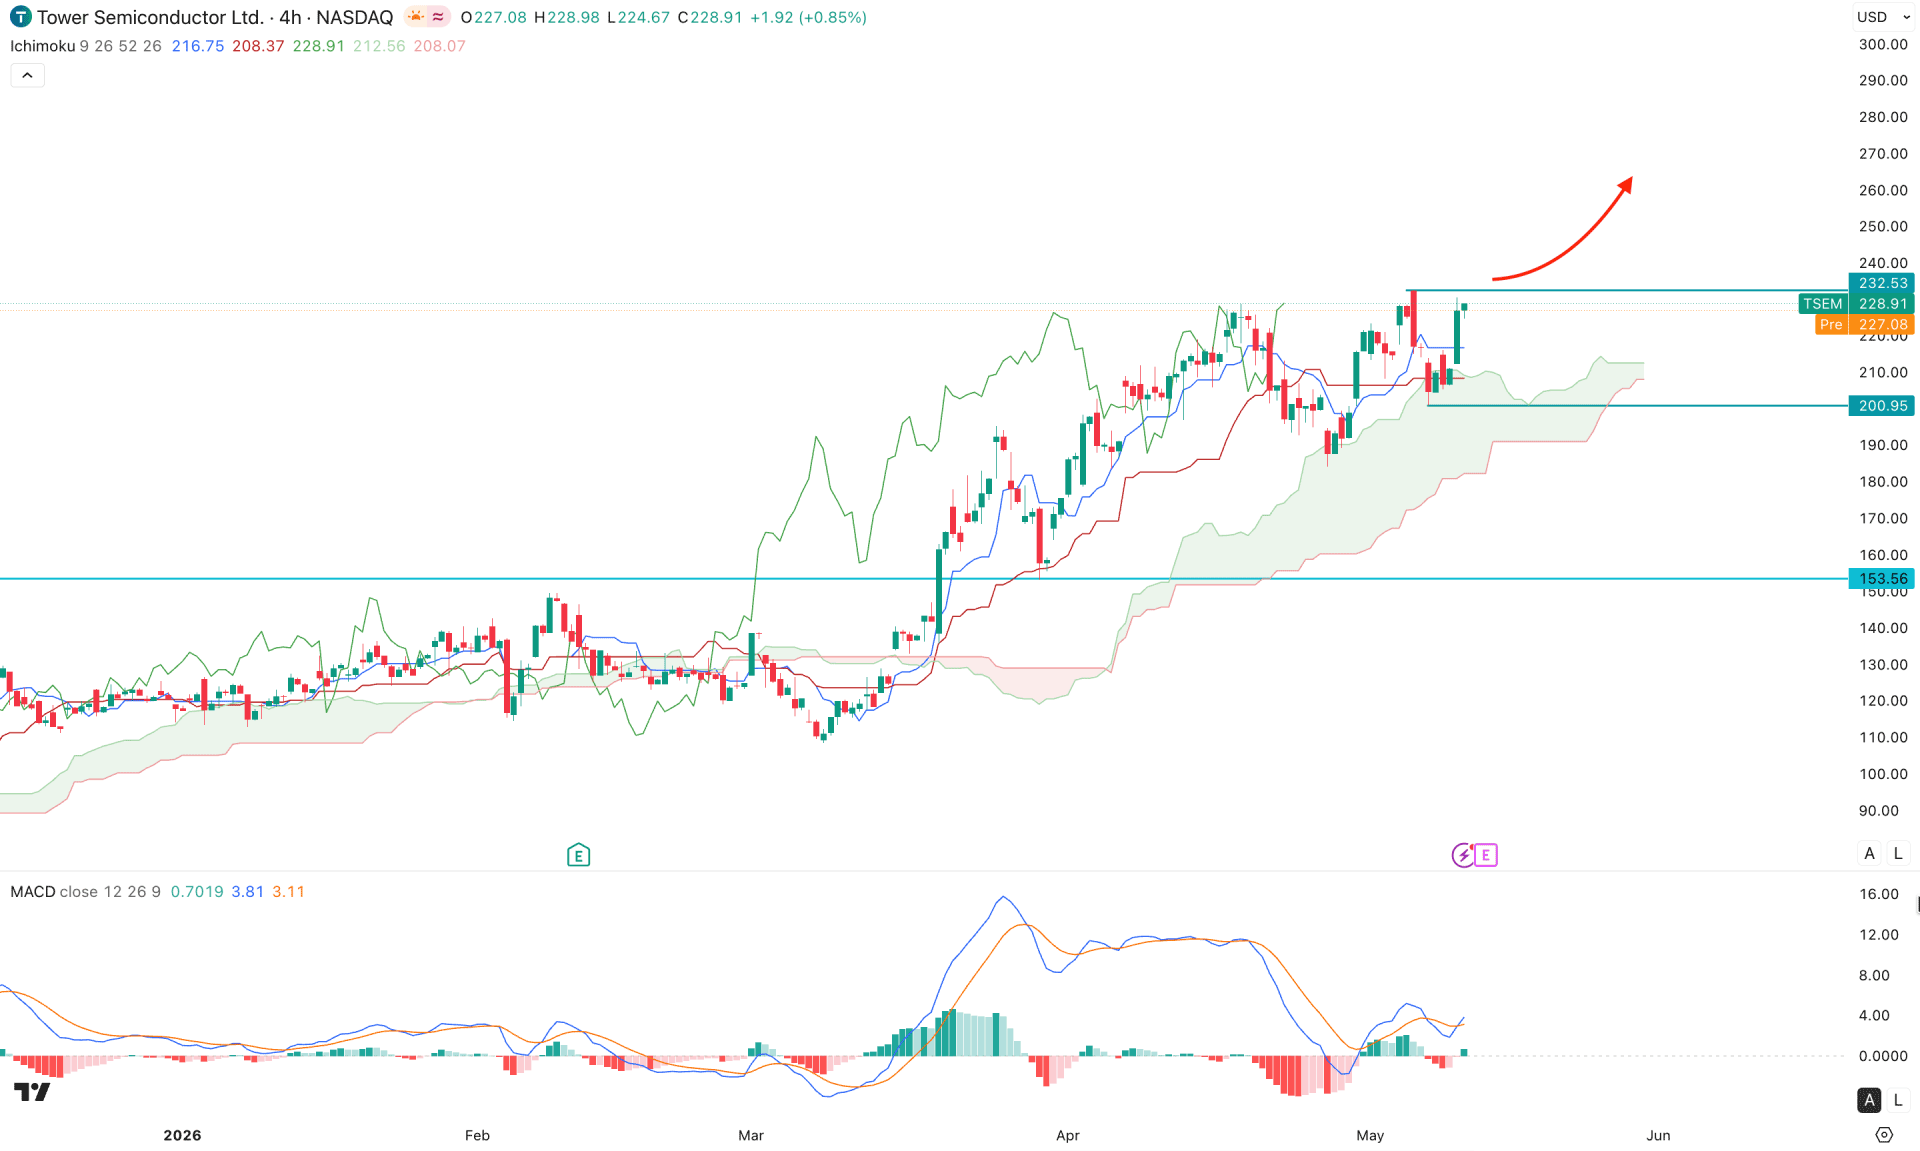Viewport: 1920px width, 1151px height.
Task: Click the 16.00 MACD axis label
Action: pyautogui.click(x=1879, y=894)
